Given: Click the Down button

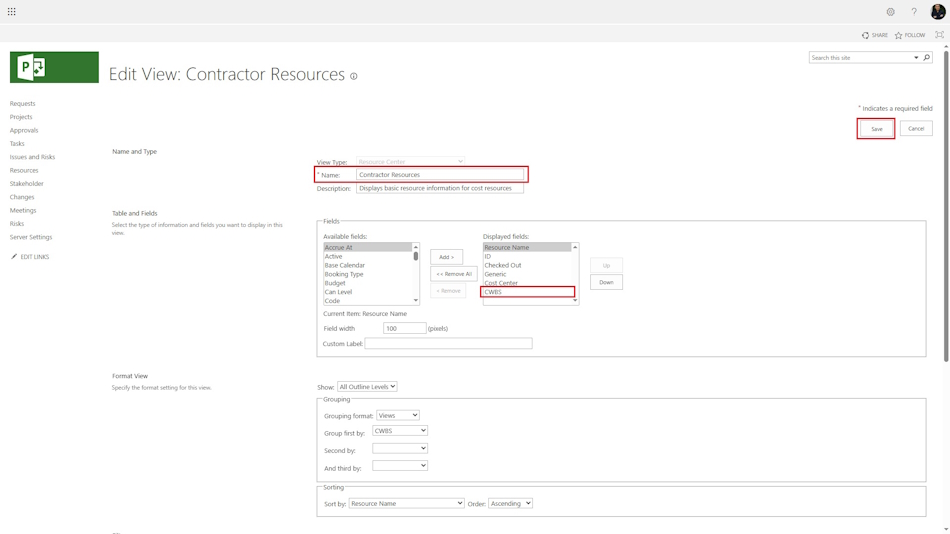Looking at the screenshot, I should coord(606,282).
